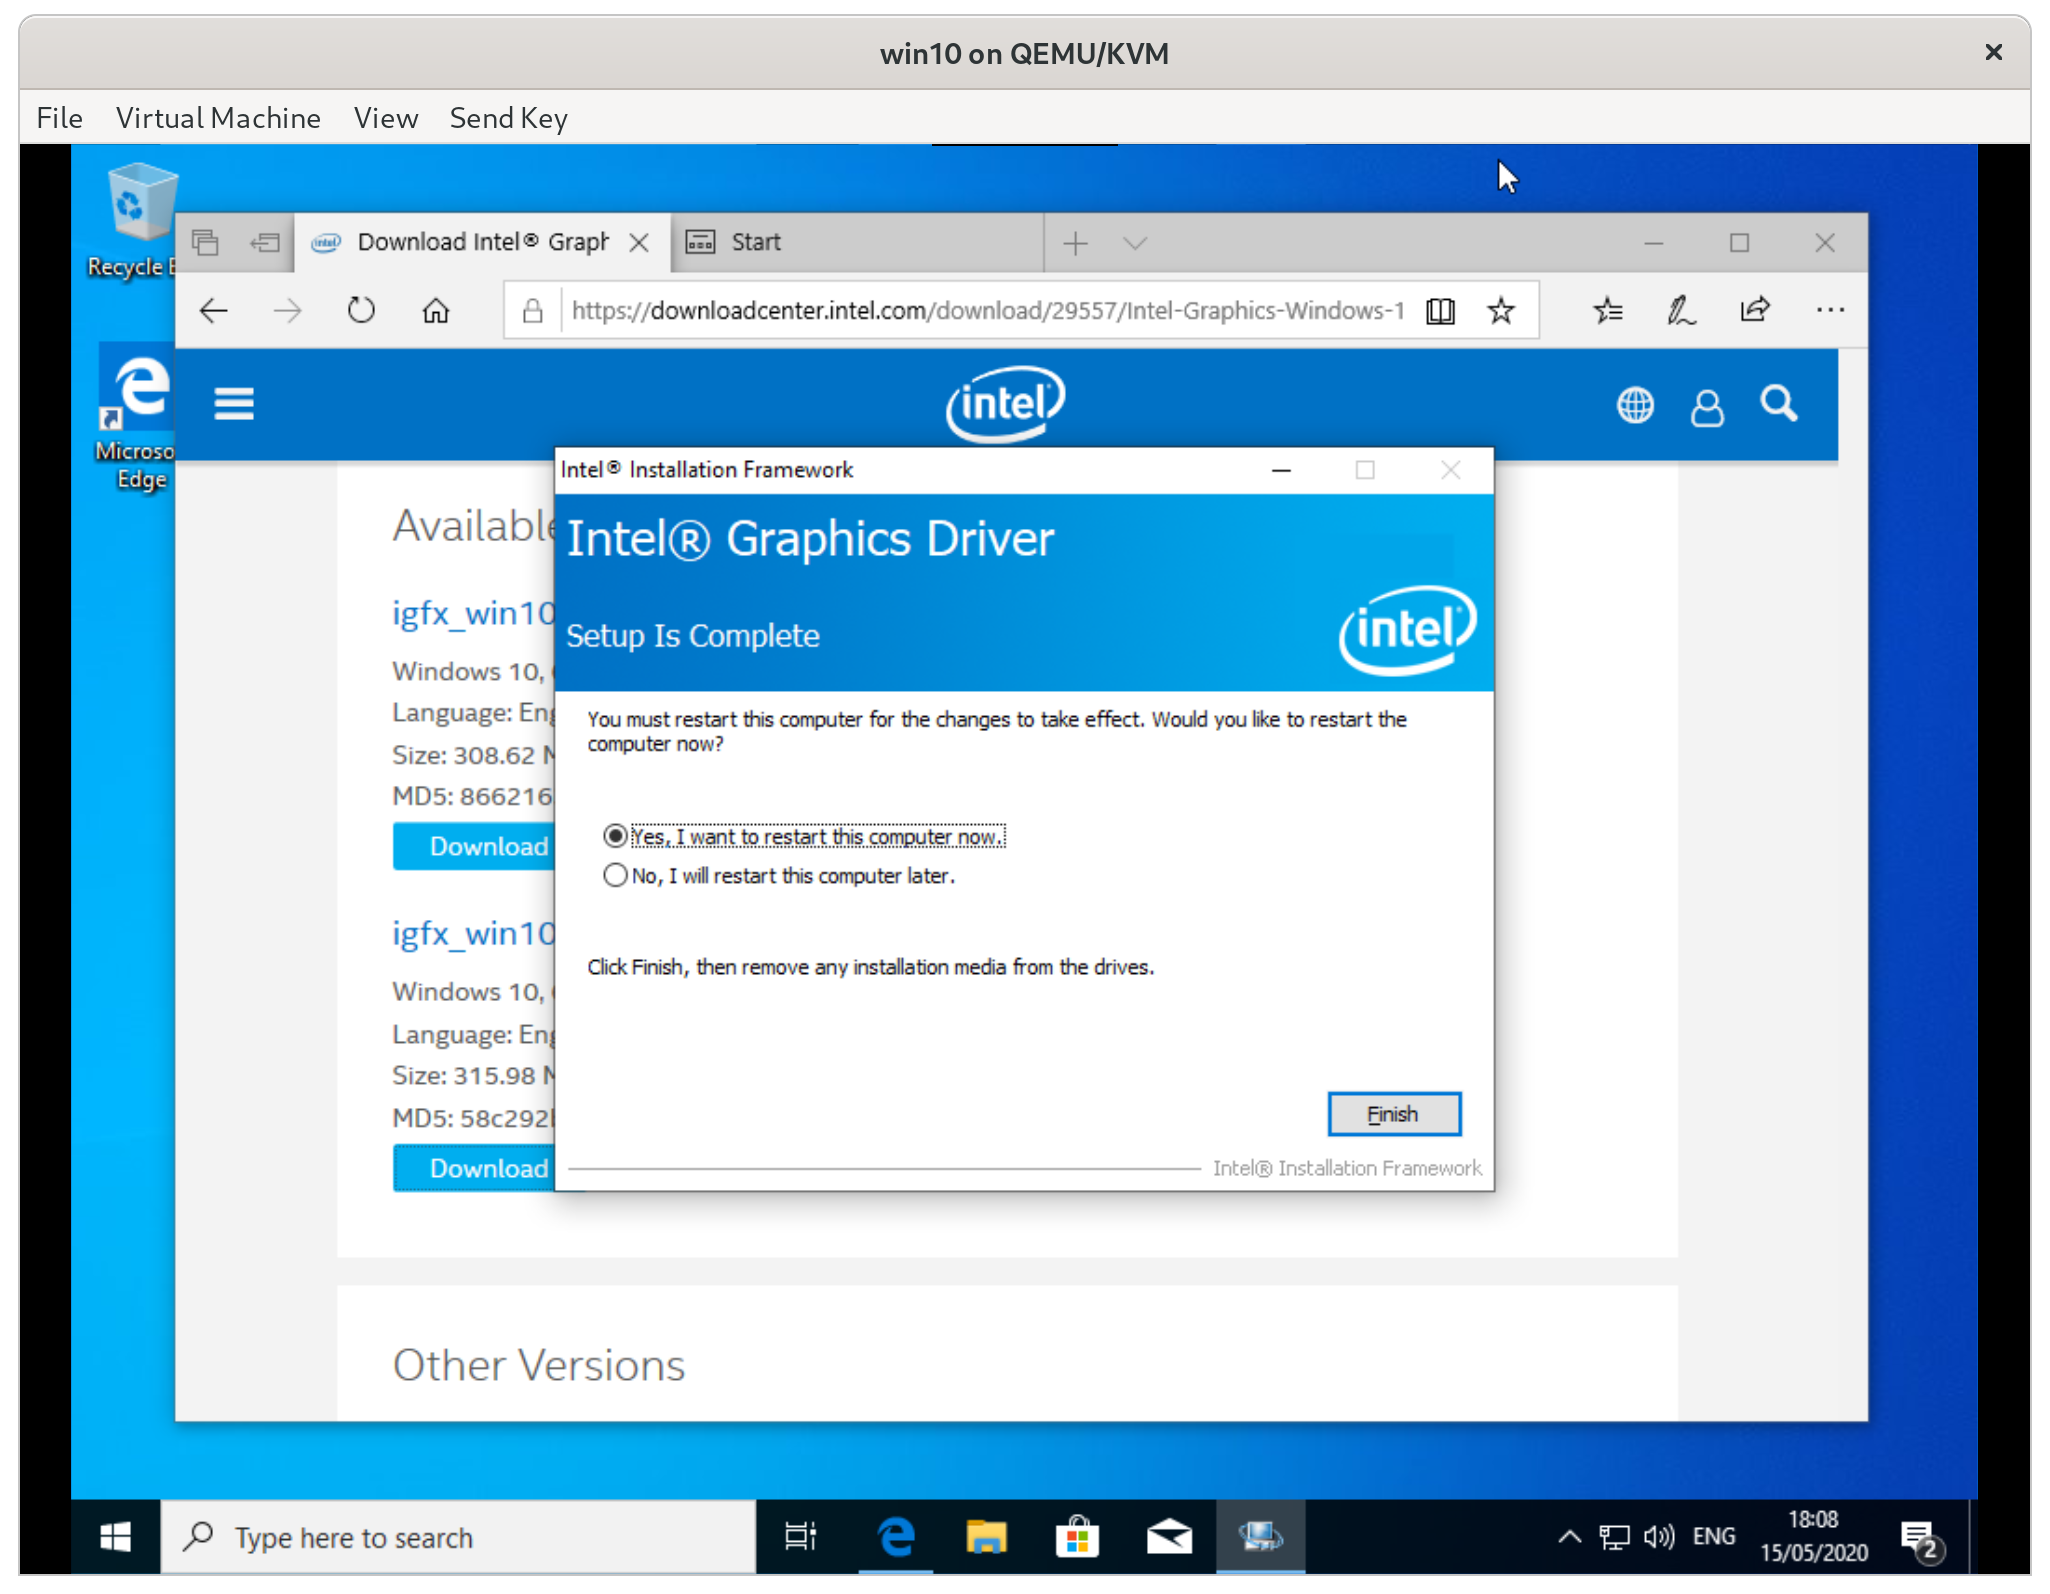This screenshot has width=2050, height=1594.
Task: Click the 'Type here to search' taskbar box
Action: pos(458,1537)
